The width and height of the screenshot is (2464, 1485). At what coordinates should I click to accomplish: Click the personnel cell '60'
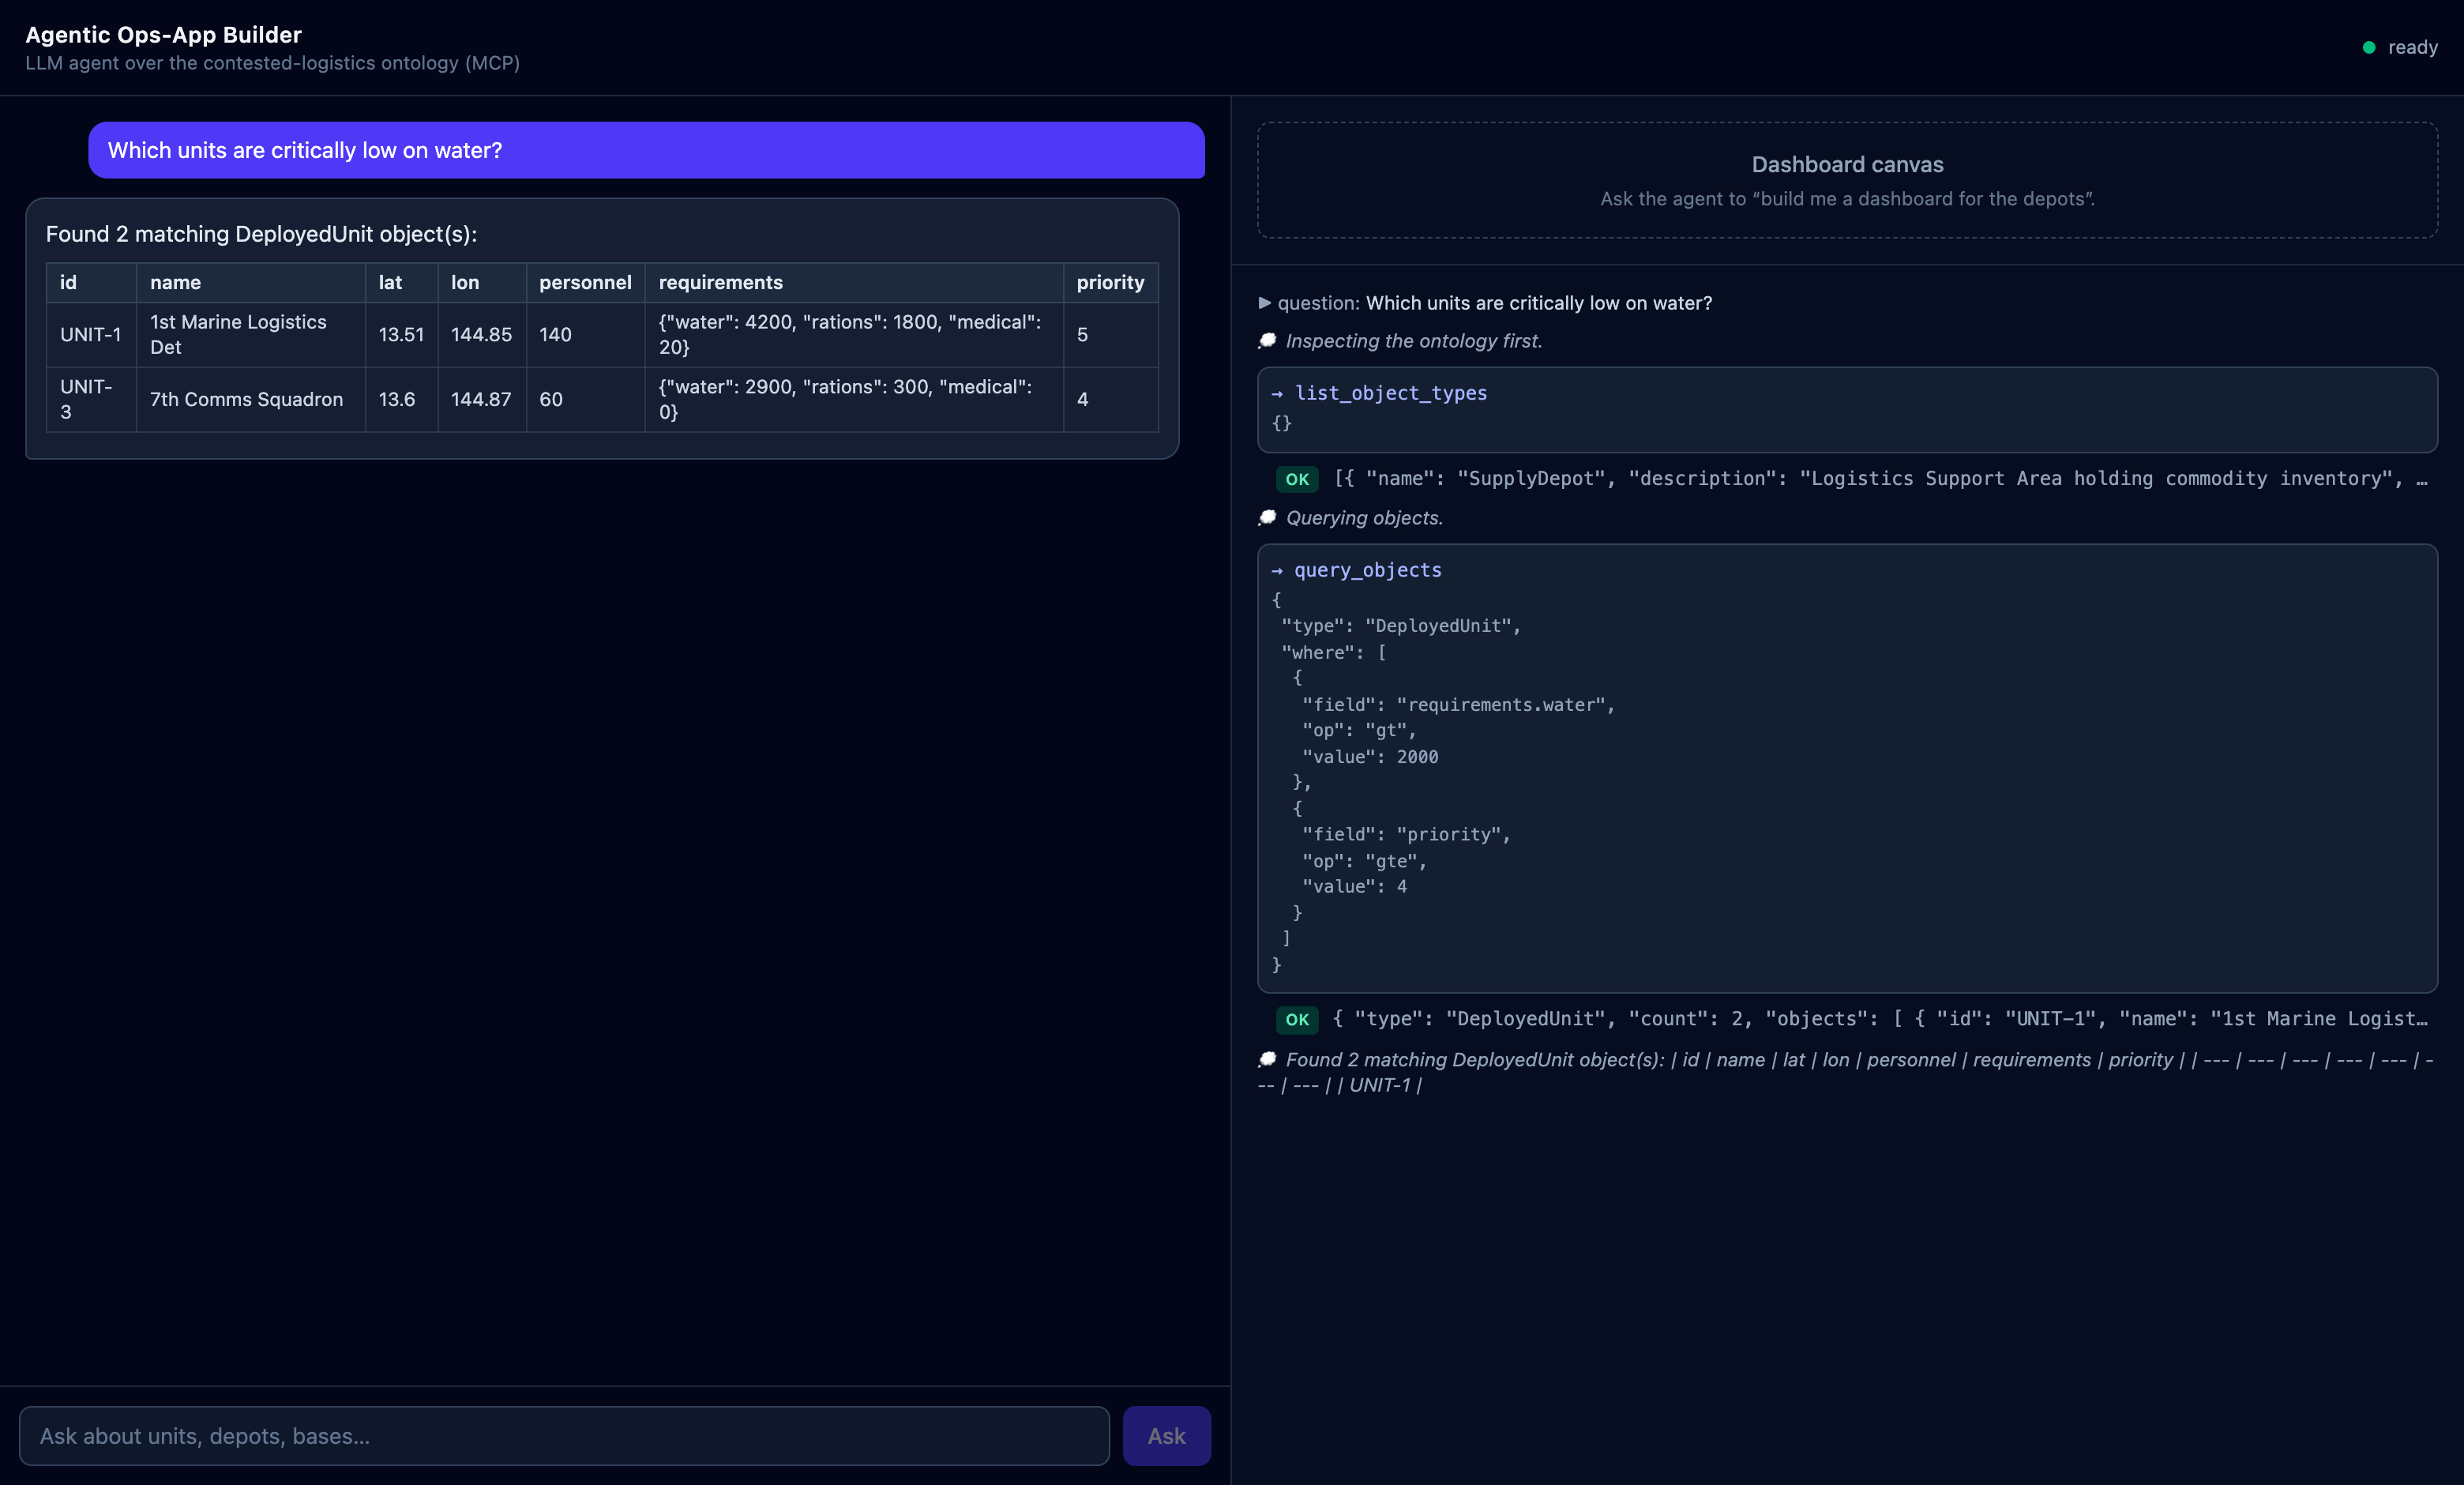pyautogui.click(x=585, y=399)
